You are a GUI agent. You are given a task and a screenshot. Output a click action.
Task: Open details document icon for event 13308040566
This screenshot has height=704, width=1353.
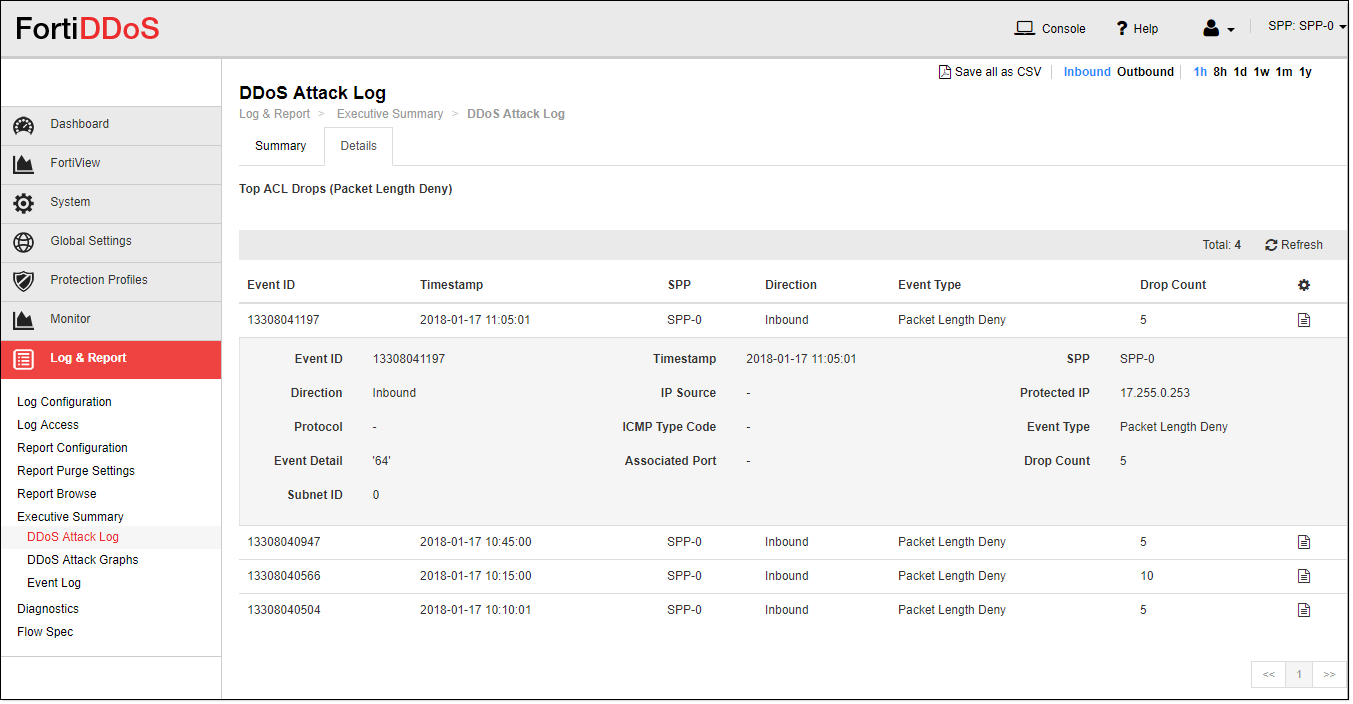(1303, 575)
